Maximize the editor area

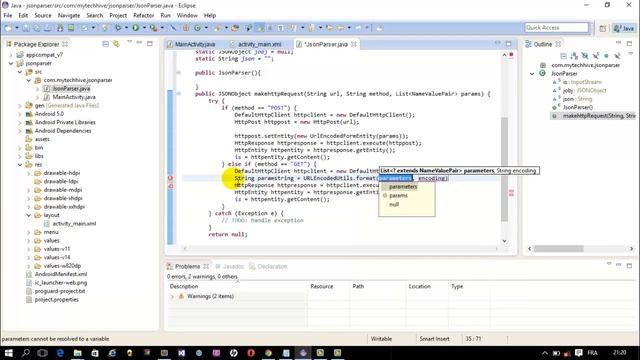tap(509, 44)
